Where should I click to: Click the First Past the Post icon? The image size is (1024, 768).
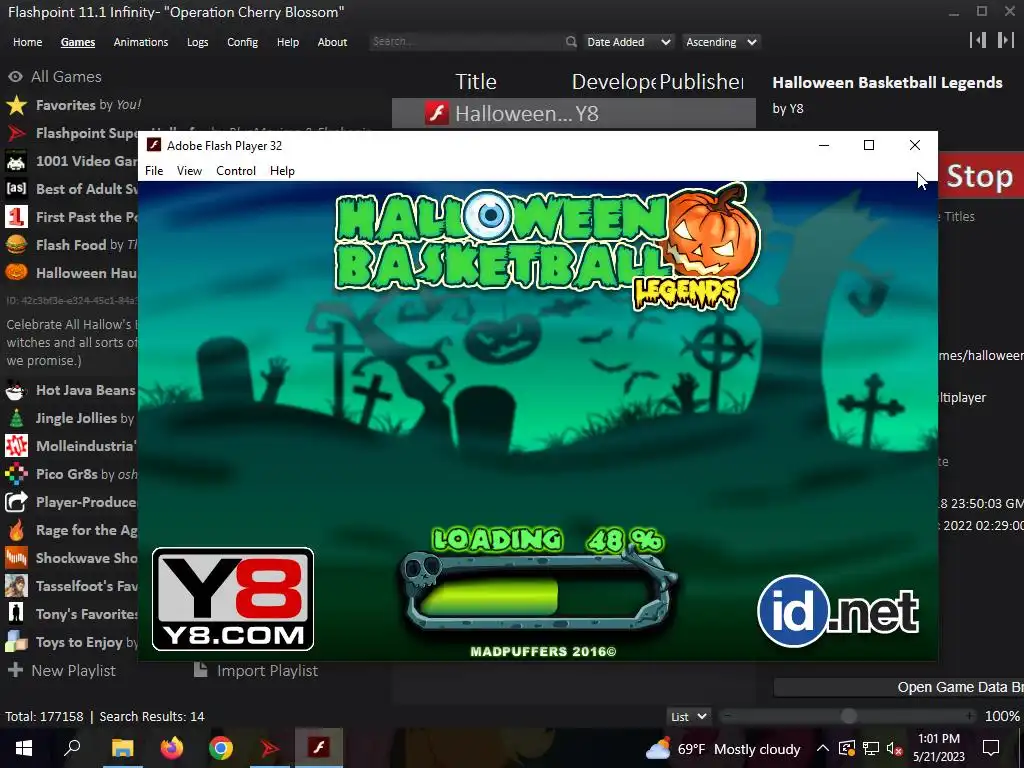16,217
